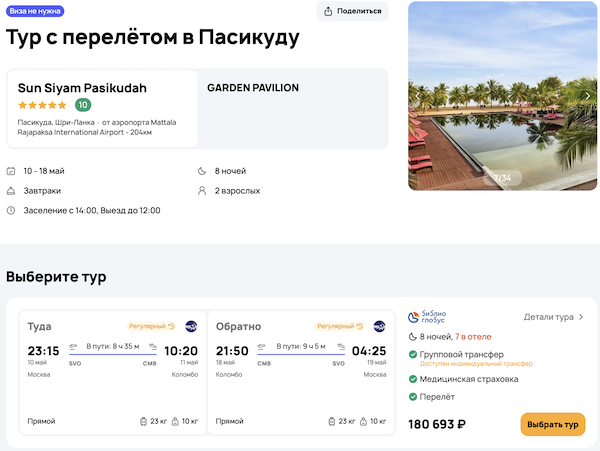
Task: Click the hotel five-star rating
Action: point(42,105)
